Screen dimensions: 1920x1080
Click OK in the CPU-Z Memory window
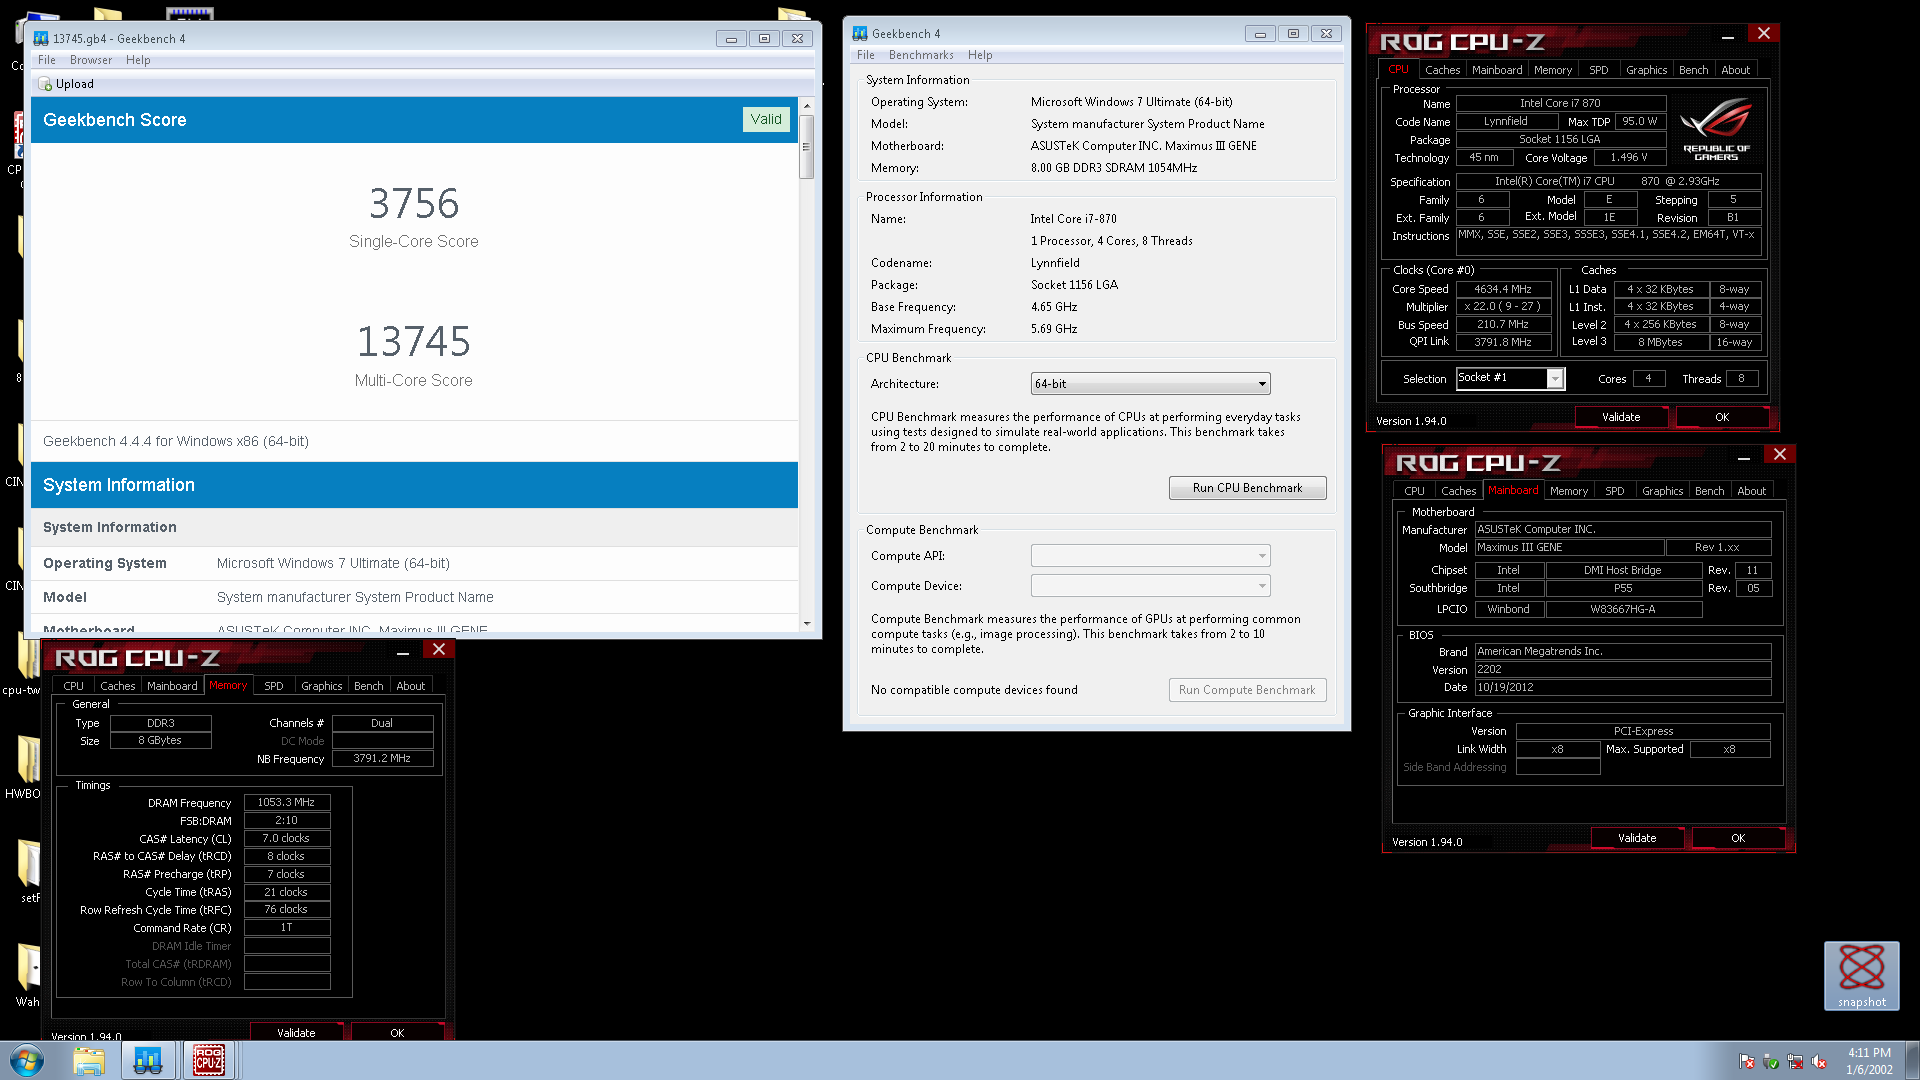coord(397,1032)
